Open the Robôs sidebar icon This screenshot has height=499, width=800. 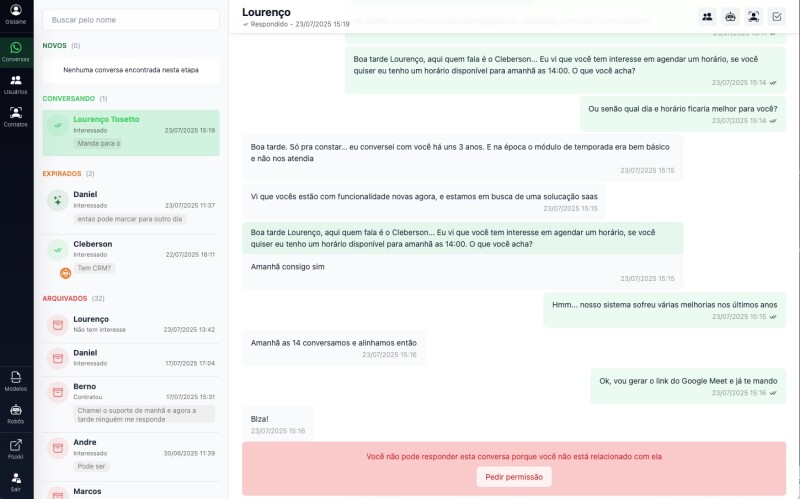(x=16, y=414)
